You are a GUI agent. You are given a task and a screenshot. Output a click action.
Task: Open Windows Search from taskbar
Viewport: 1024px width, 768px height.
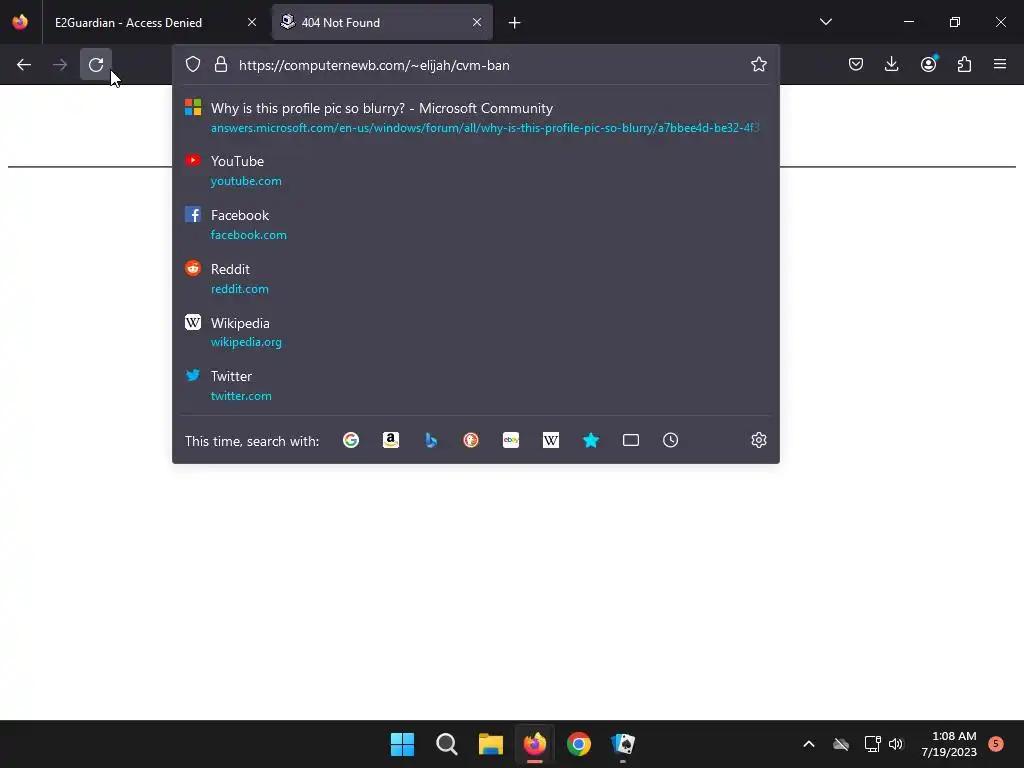(x=447, y=744)
